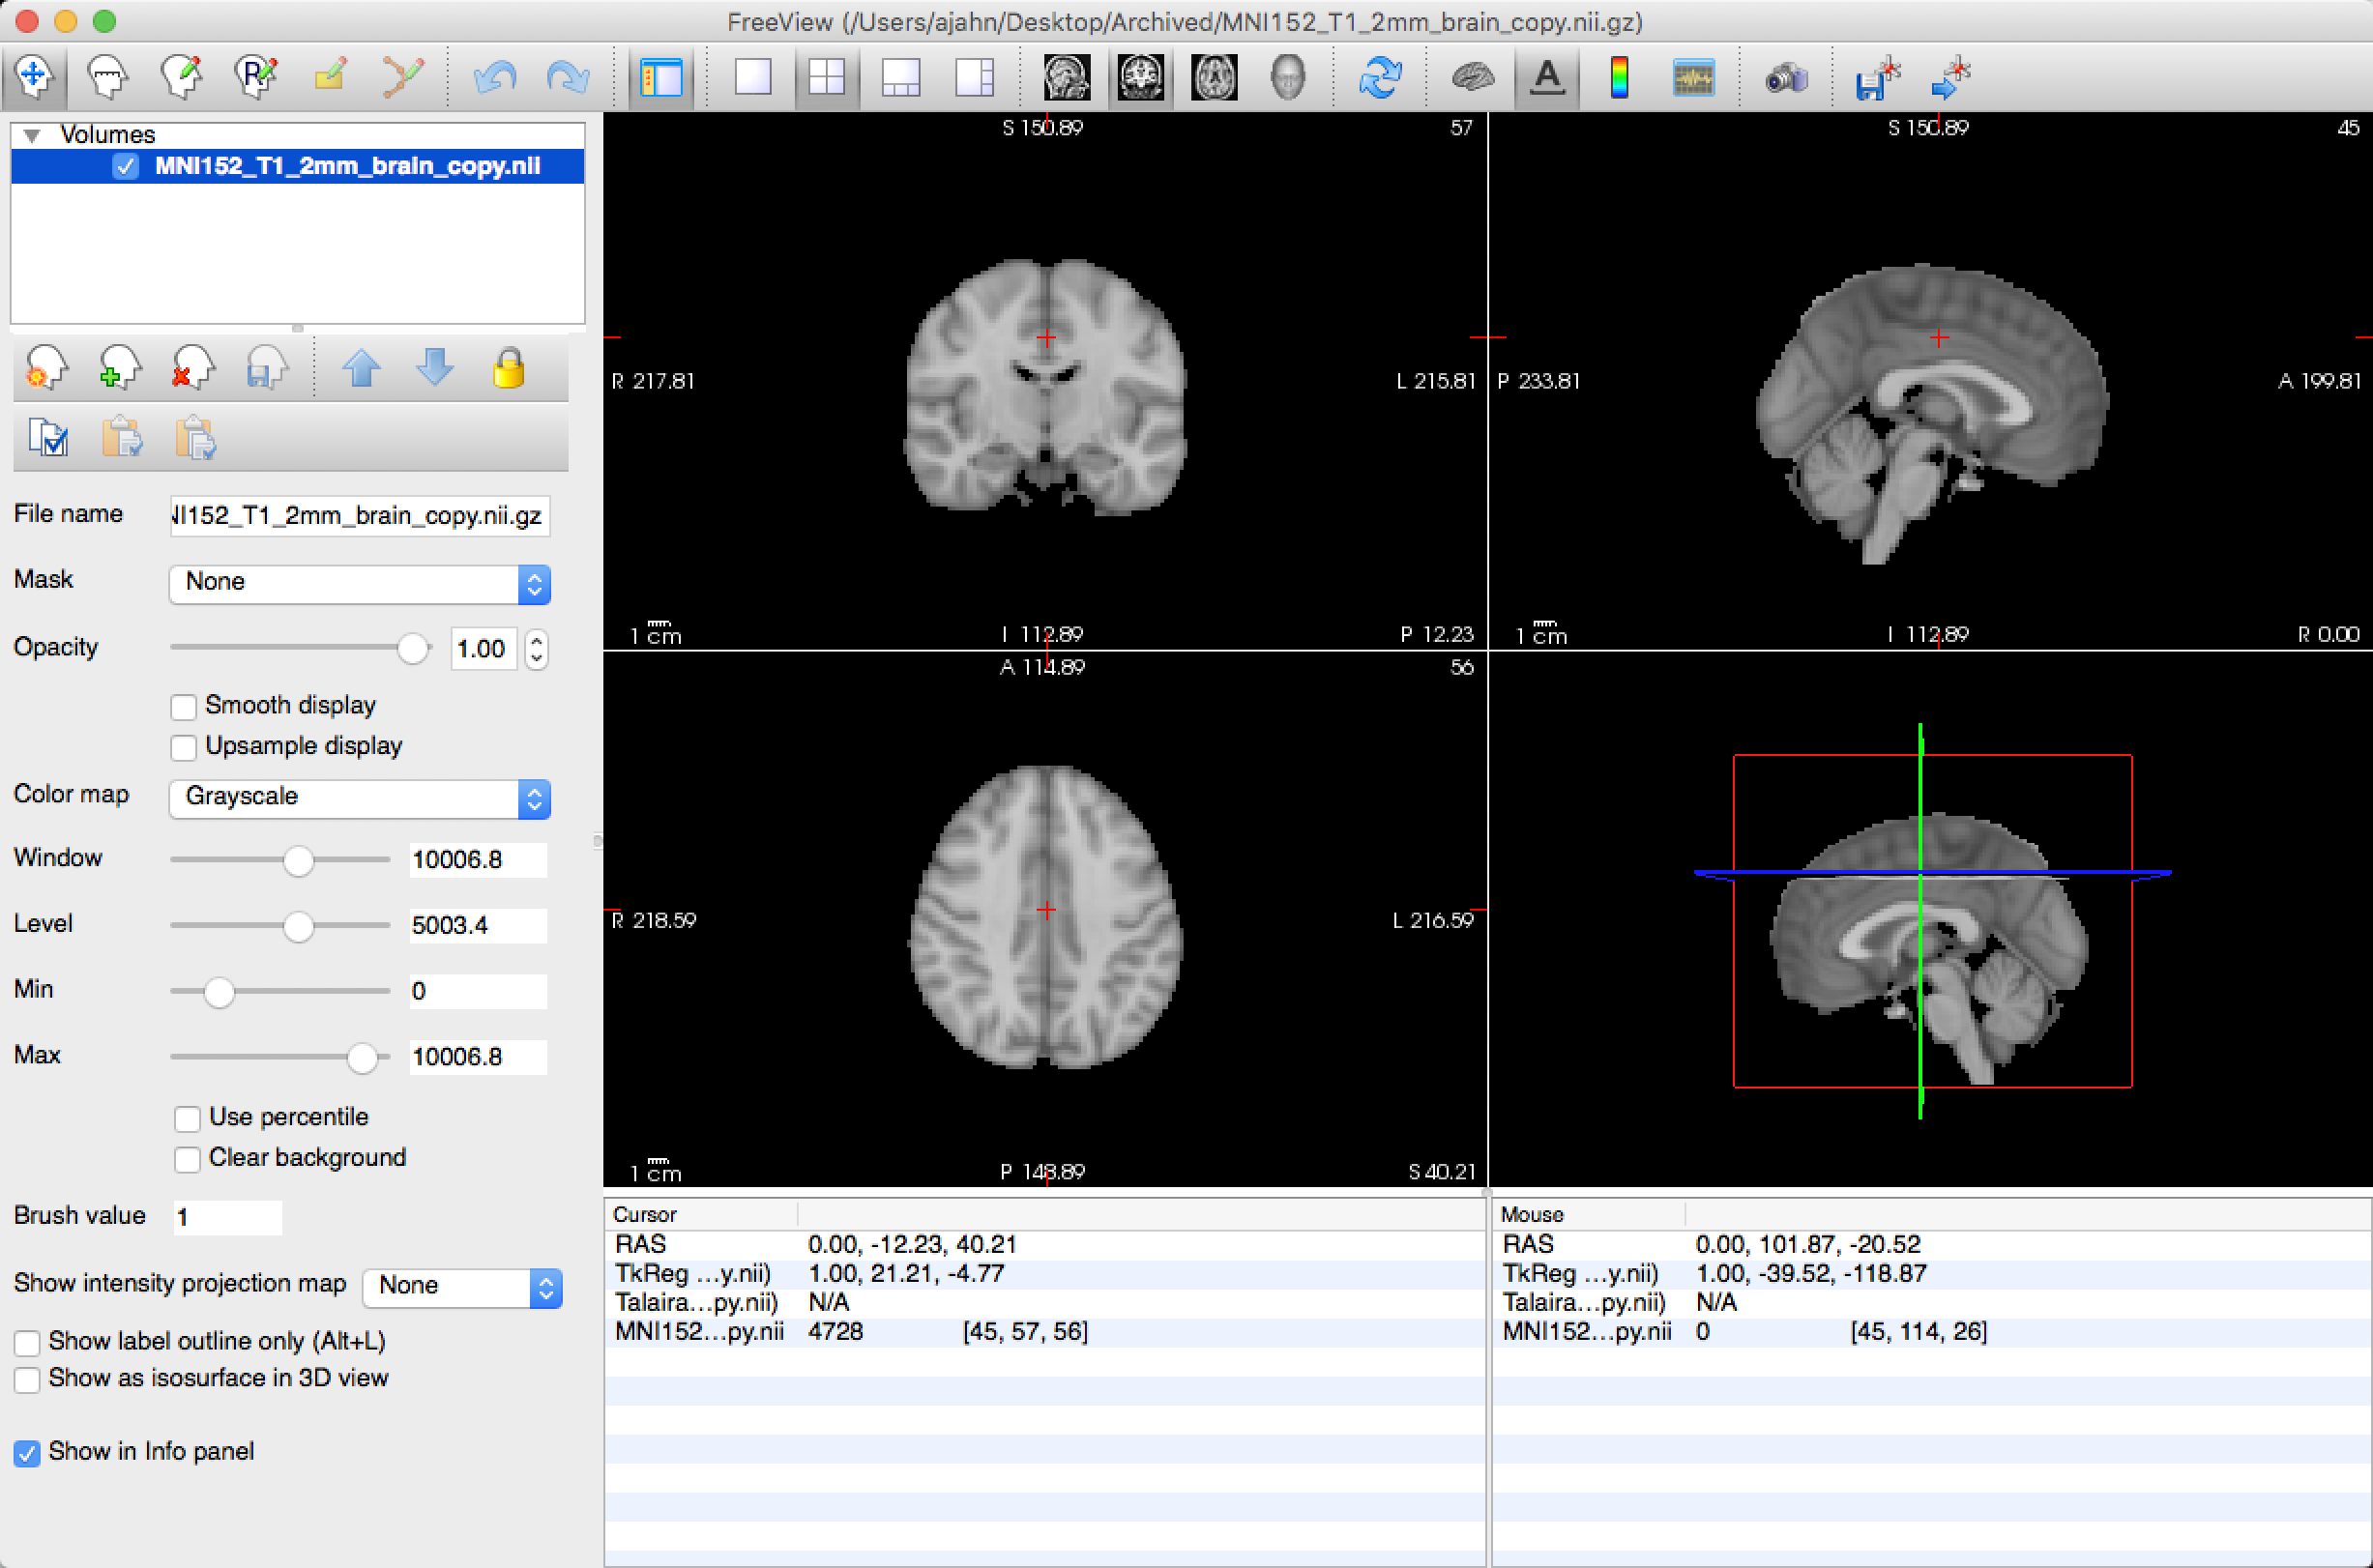This screenshot has width=2373, height=1568.
Task: Create a new volume layer icon
Action: [46, 368]
